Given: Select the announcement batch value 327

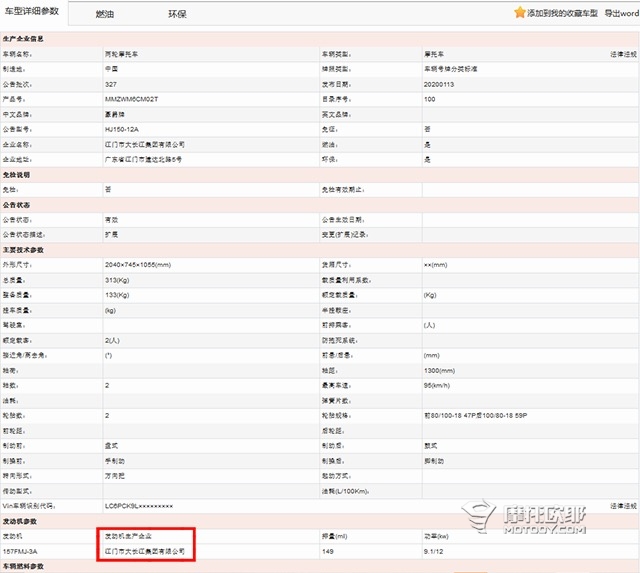Looking at the screenshot, I should click(111, 84).
